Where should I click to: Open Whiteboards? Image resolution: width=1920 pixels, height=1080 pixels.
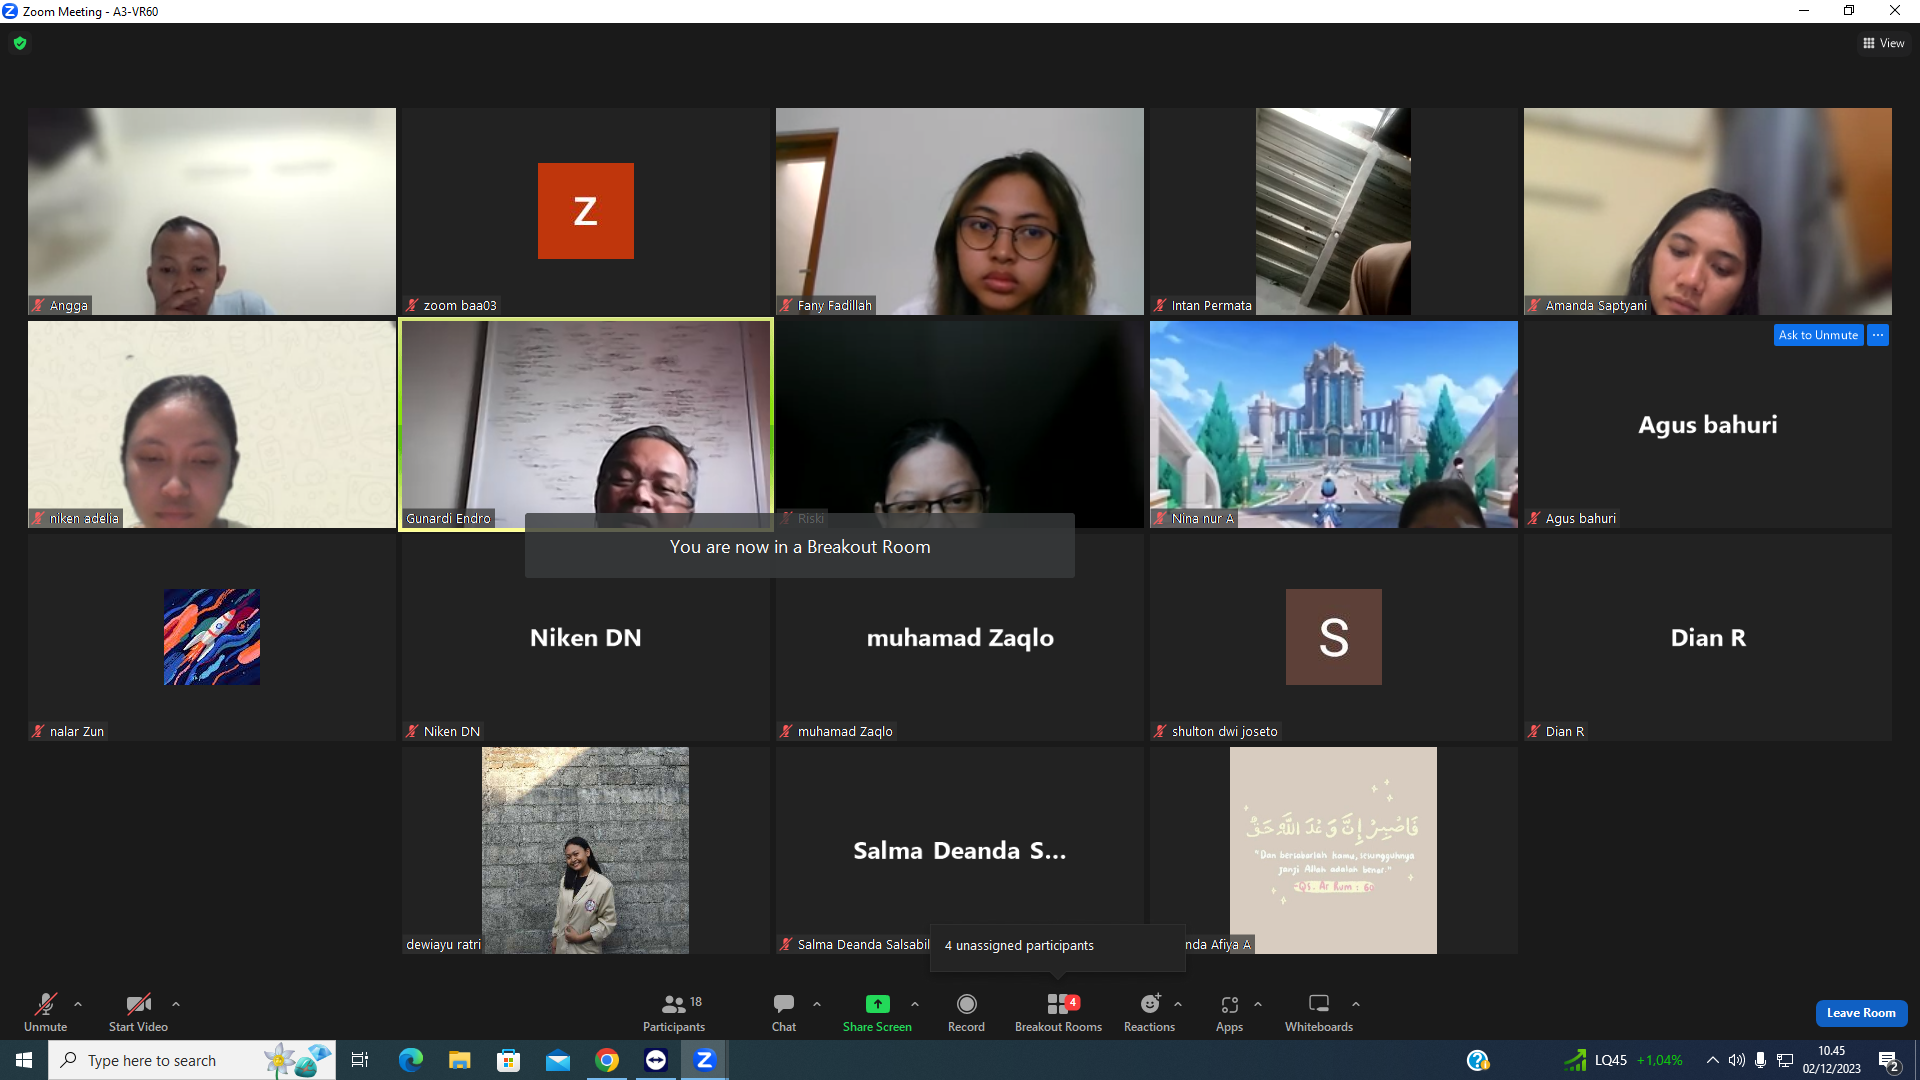click(x=1319, y=1012)
